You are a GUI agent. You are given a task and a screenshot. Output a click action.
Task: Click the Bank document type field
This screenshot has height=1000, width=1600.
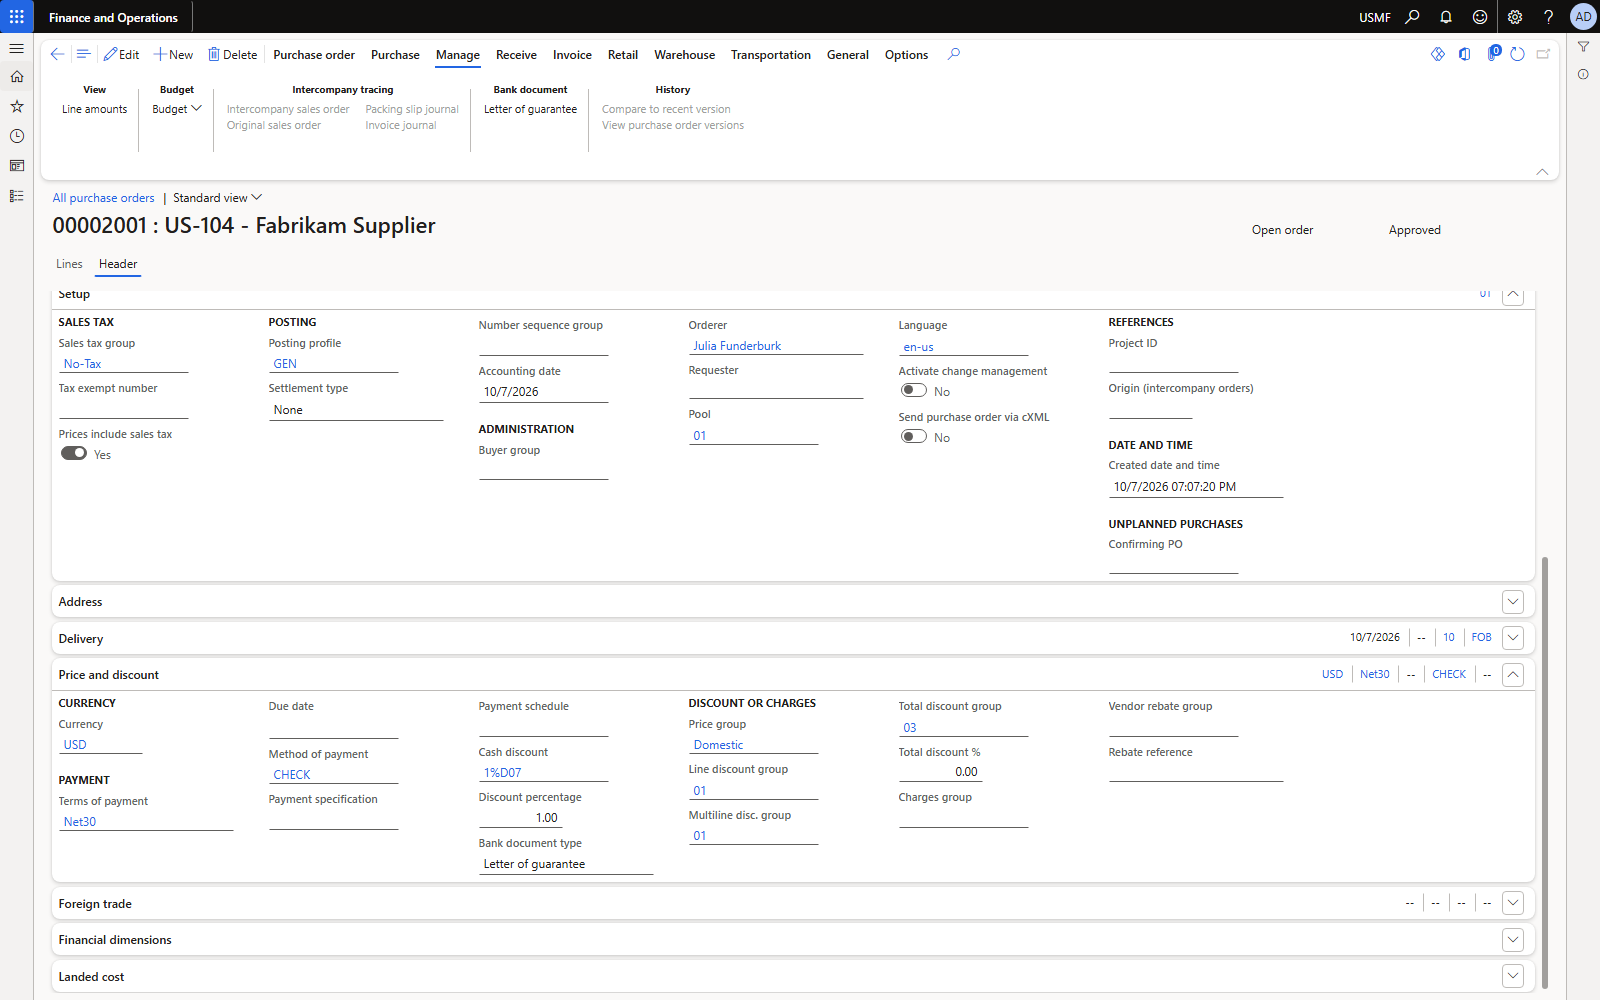(566, 864)
